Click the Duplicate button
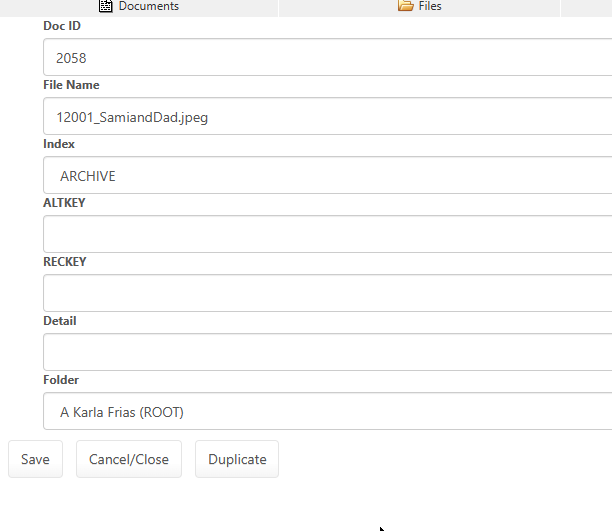The height and width of the screenshot is (531, 612). [237, 460]
